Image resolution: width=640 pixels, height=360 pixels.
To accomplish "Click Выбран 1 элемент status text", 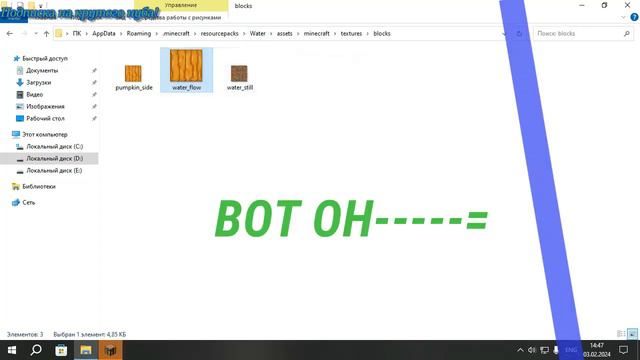I will tap(90, 334).
